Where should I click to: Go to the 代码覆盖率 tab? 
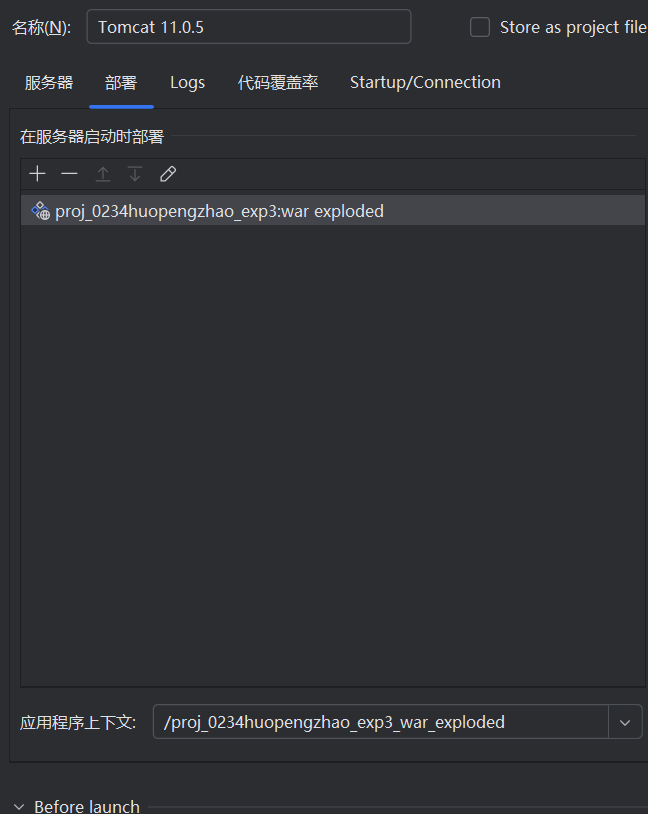(x=278, y=83)
